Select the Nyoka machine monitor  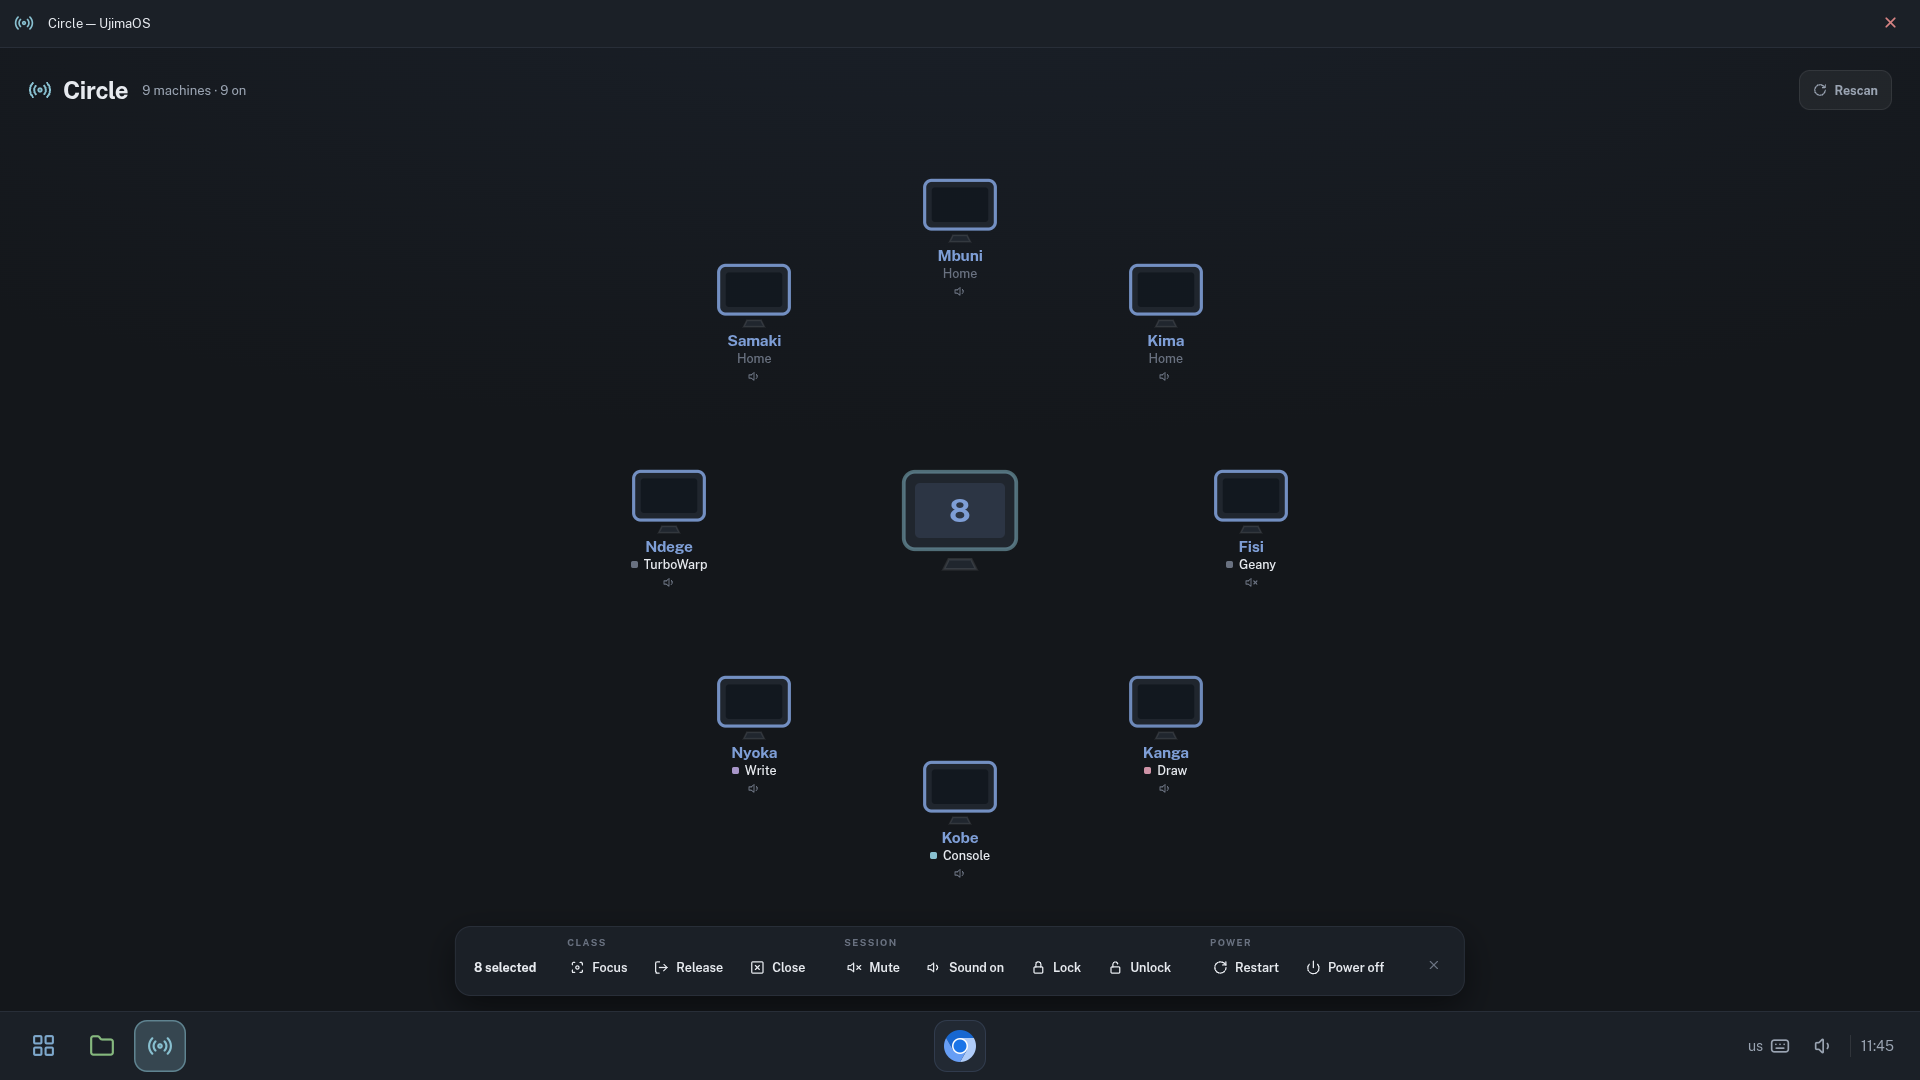(x=753, y=702)
